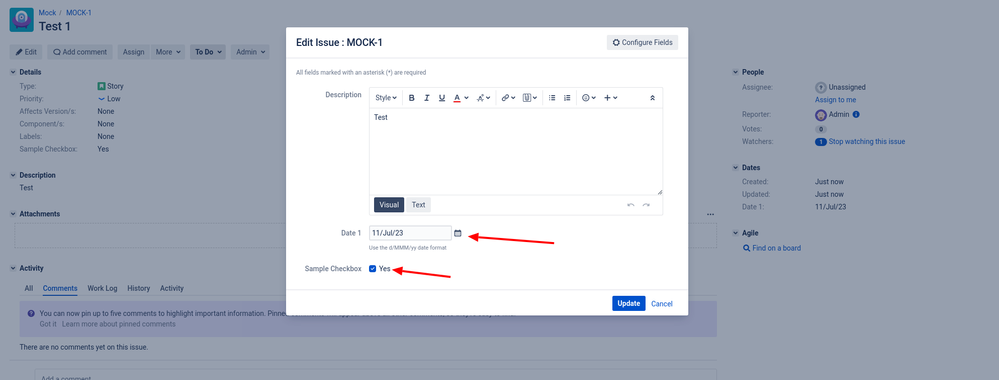This screenshot has height=380, width=999.
Task: Open the Comments activity tab
Action: 60,288
